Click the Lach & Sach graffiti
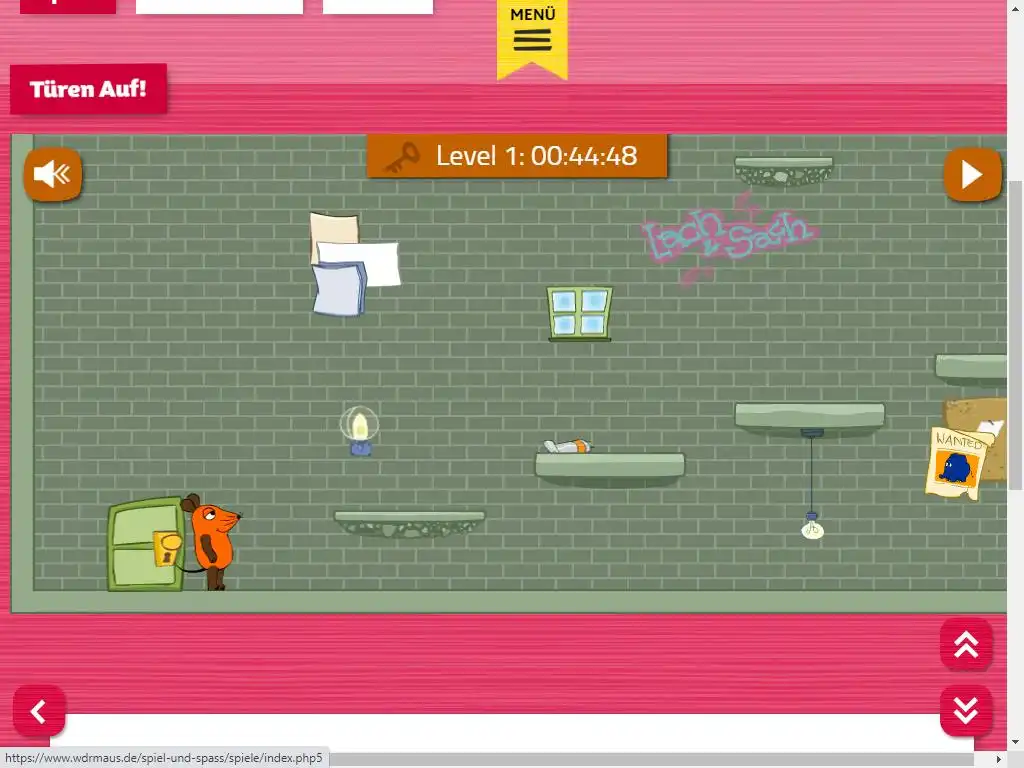Image resolution: width=1024 pixels, height=768 pixels. 728,238
